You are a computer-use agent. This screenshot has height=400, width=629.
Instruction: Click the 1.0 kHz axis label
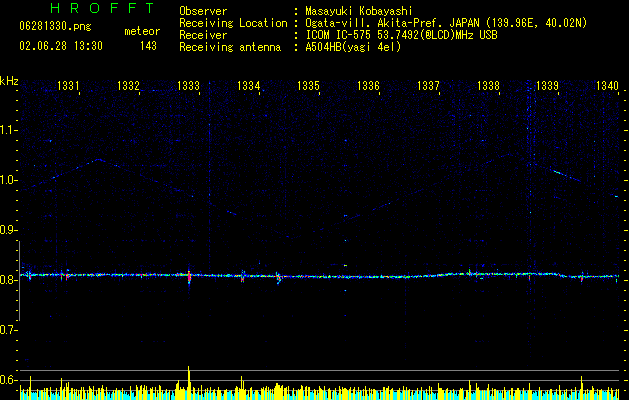8,180
